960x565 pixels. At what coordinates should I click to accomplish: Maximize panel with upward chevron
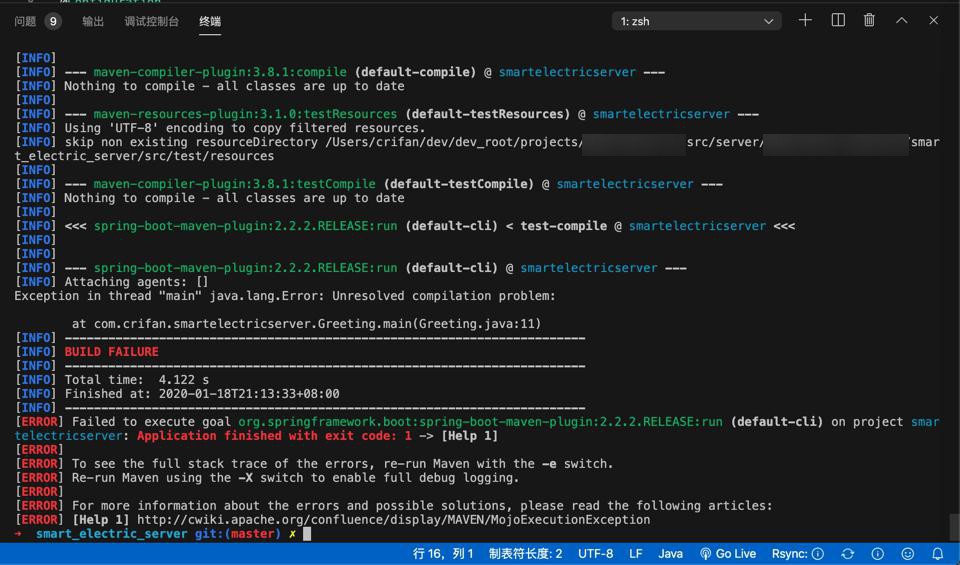[901, 20]
